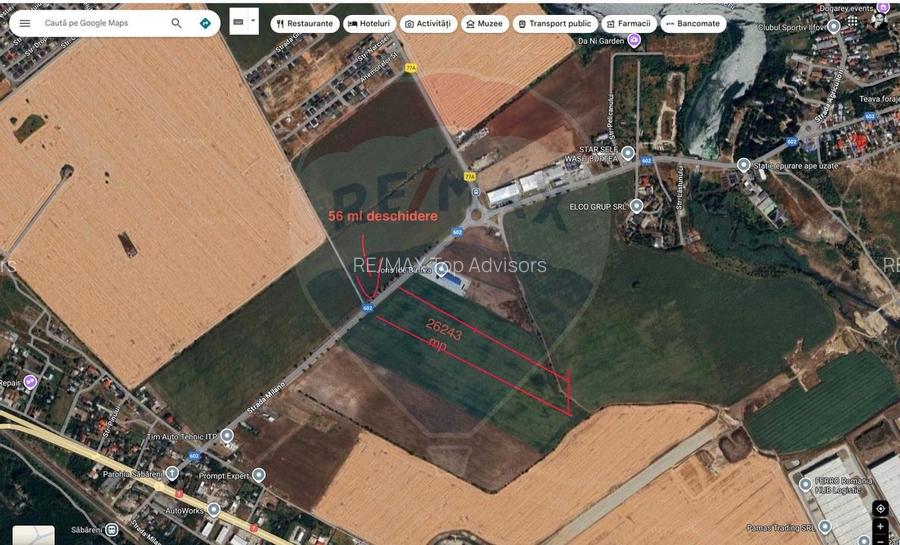Image resolution: width=900 pixels, height=545 pixels.
Task: Open the Tim Auto Tehnic ITP pin
Action: click(227, 436)
